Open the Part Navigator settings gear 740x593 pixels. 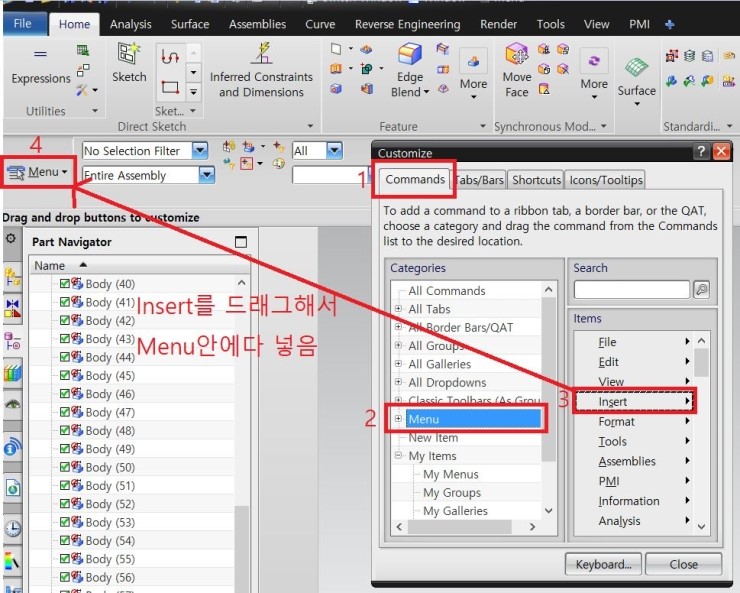coord(10,238)
